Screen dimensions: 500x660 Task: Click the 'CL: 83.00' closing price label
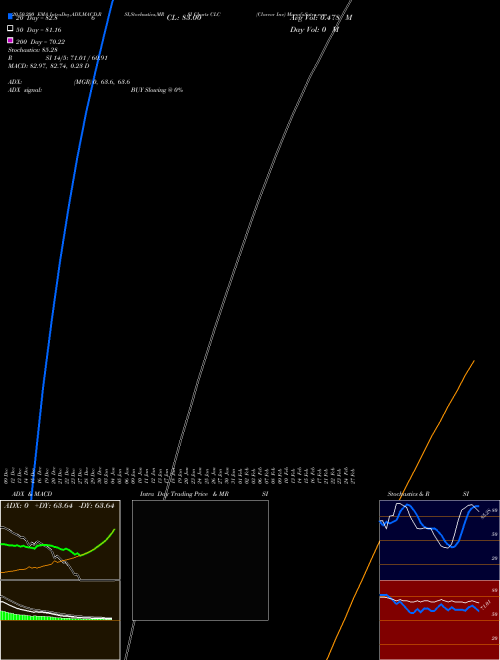click(x=184, y=18)
